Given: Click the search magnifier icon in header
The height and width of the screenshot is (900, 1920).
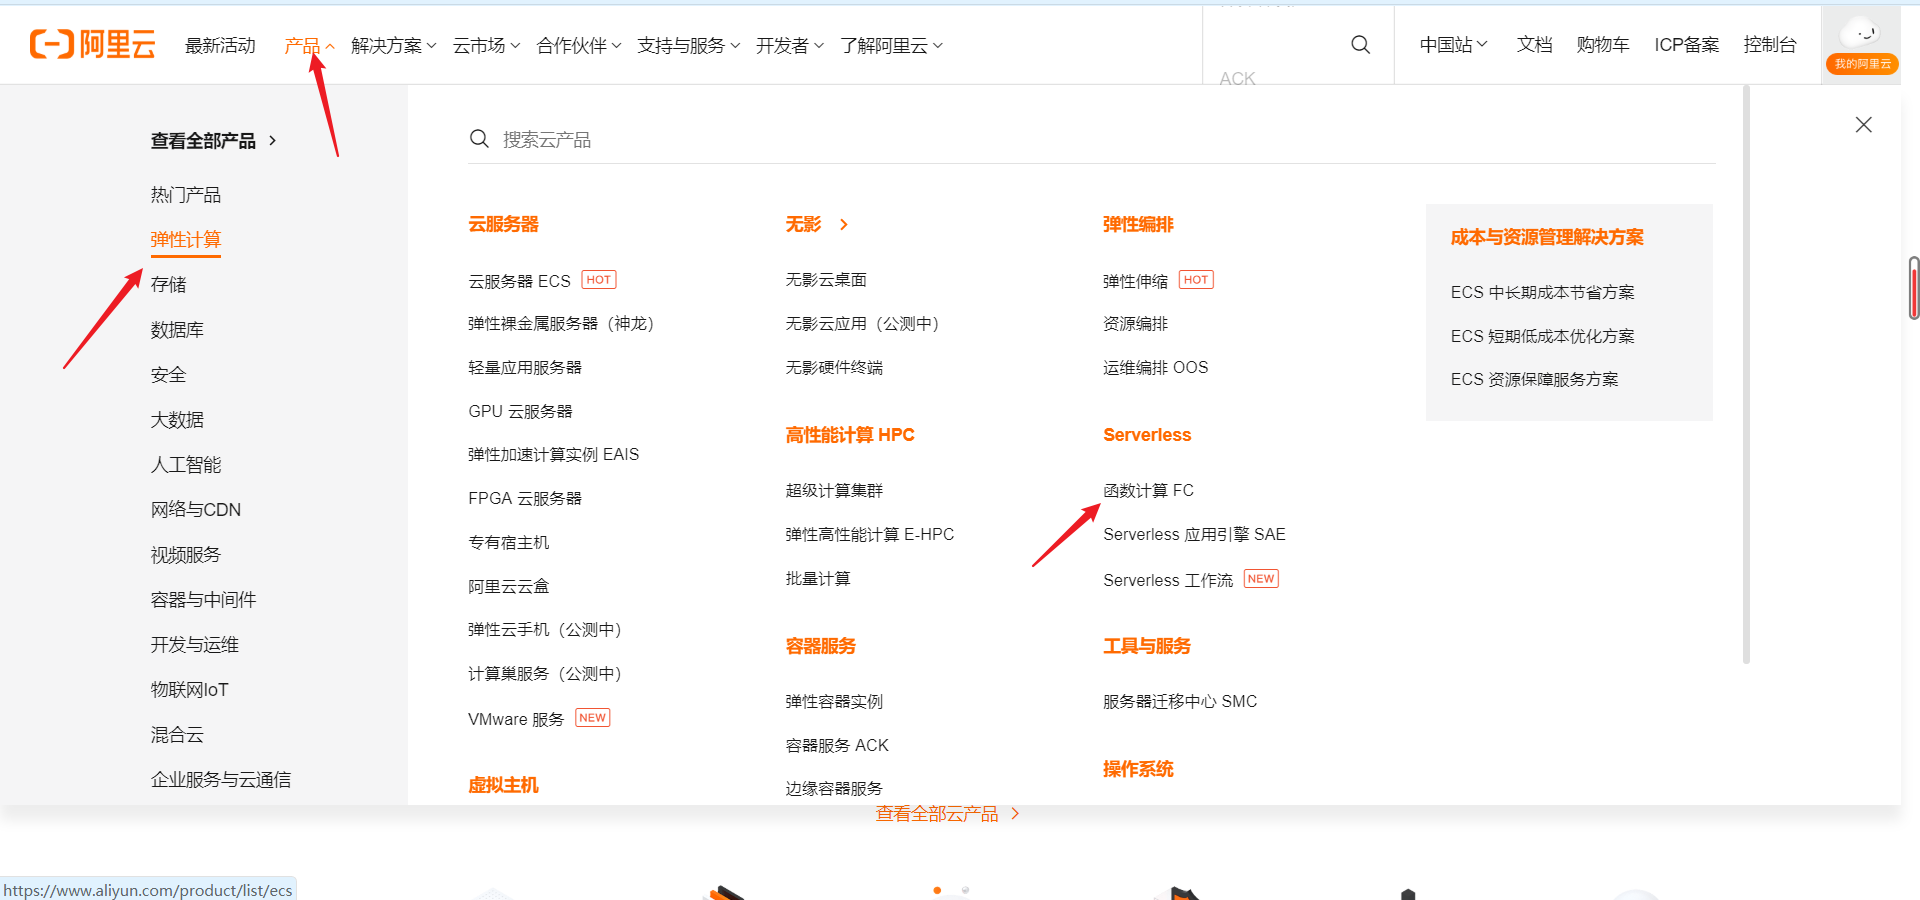Looking at the screenshot, I should 1360,44.
